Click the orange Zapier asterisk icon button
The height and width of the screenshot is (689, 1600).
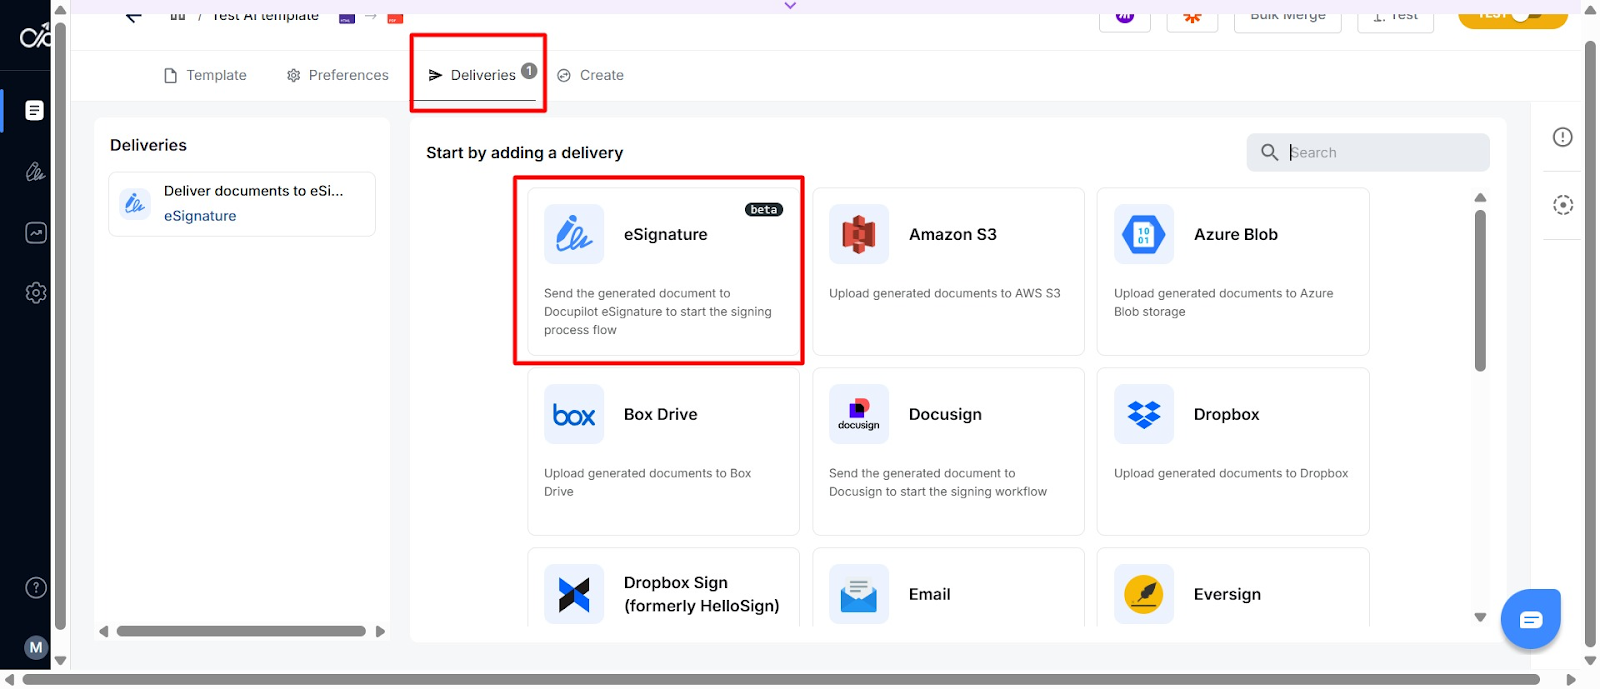tap(1192, 16)
